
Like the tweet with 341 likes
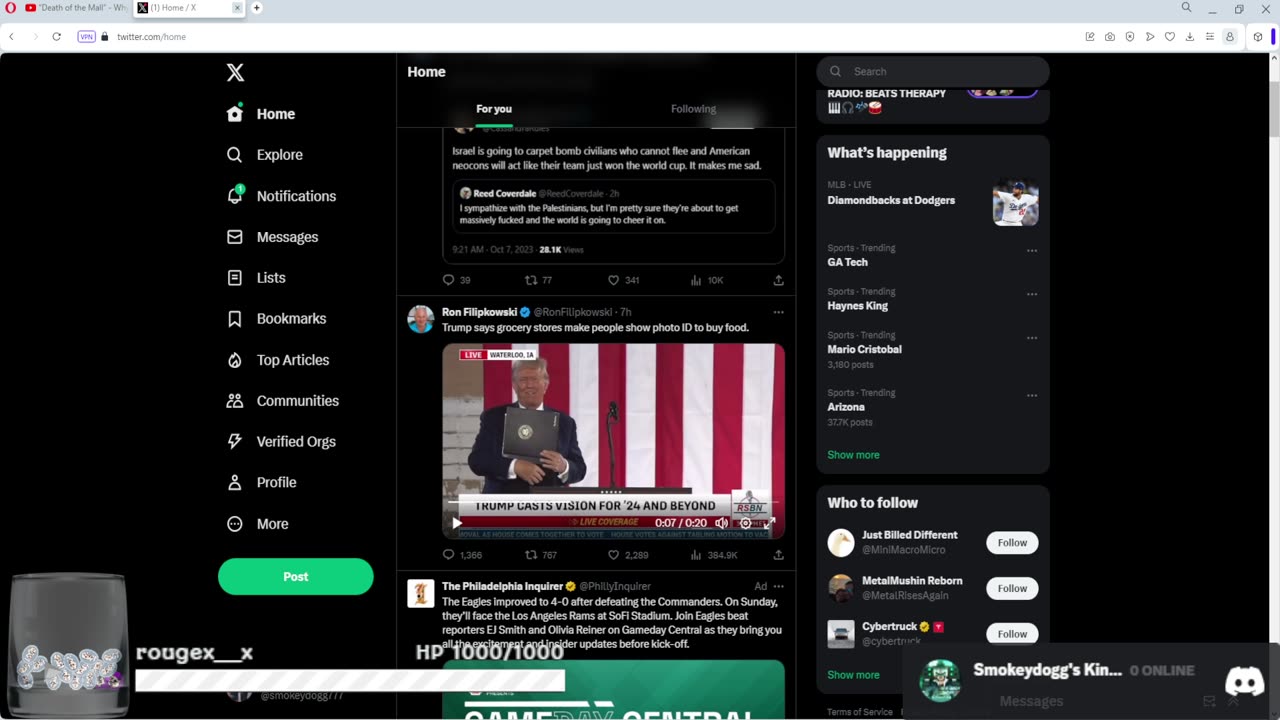click(614, 280)
